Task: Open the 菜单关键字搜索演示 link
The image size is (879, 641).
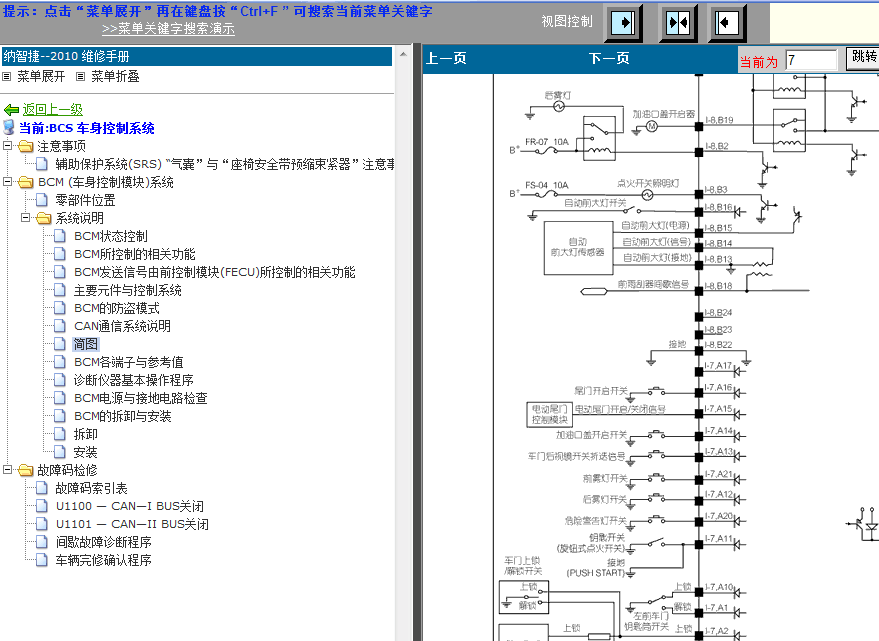Action: point(168,29)
